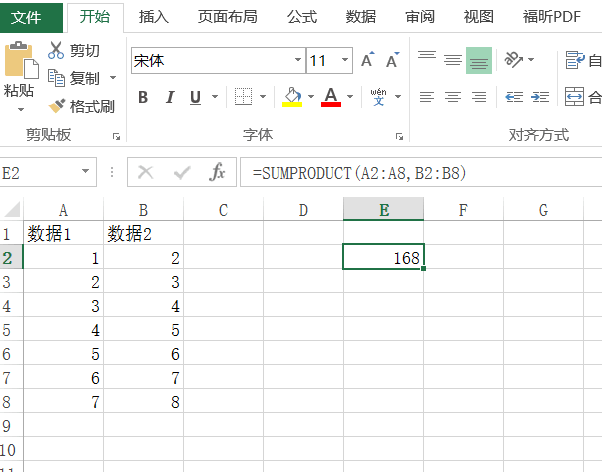This screenshot has width=602, height=472.
Task: Open the 文件 (File) menu
Action: pos(27,16)
